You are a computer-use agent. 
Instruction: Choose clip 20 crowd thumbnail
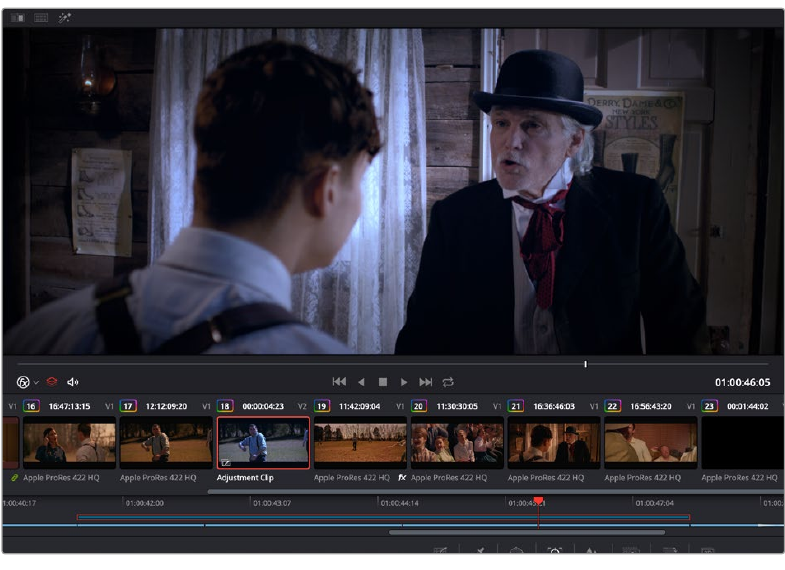pyautogui.click(x=457, y=443)
